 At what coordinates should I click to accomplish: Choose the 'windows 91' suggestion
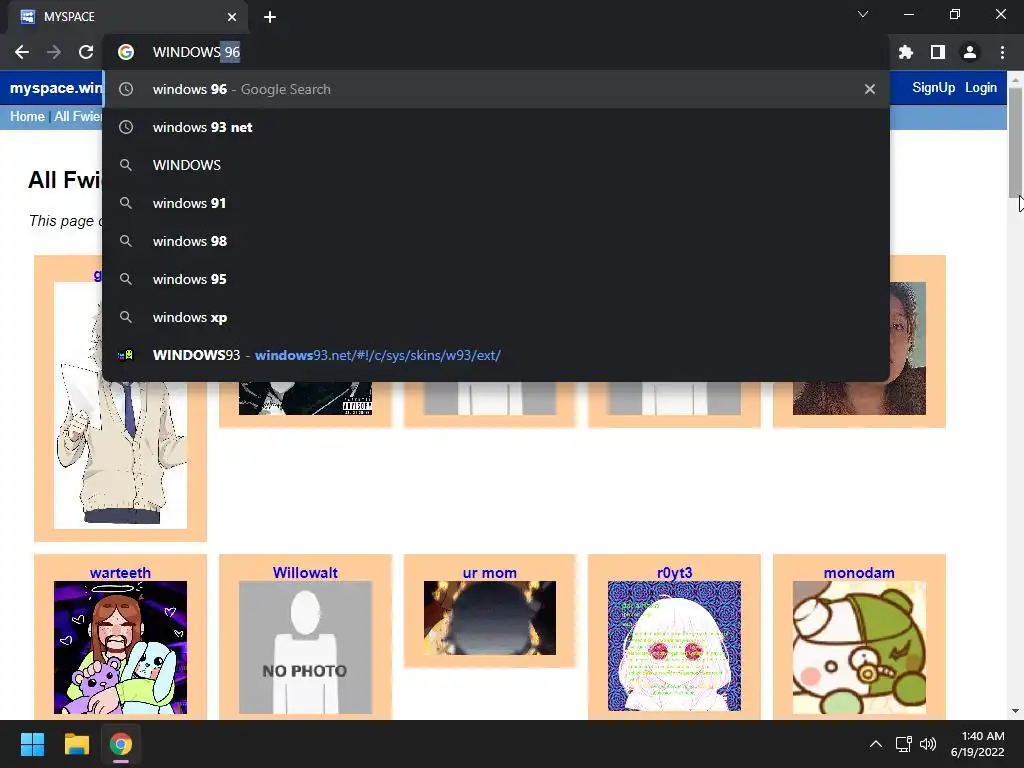click(x=496, y=203)
